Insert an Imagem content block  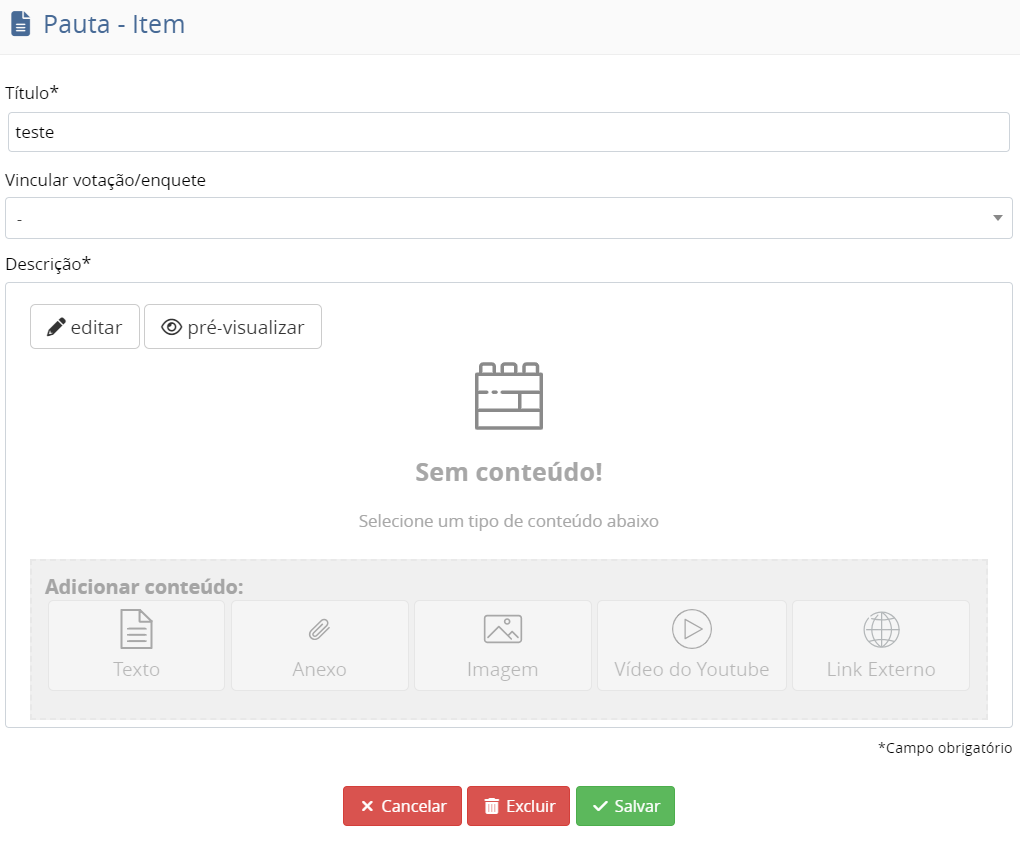pos(502,645)
